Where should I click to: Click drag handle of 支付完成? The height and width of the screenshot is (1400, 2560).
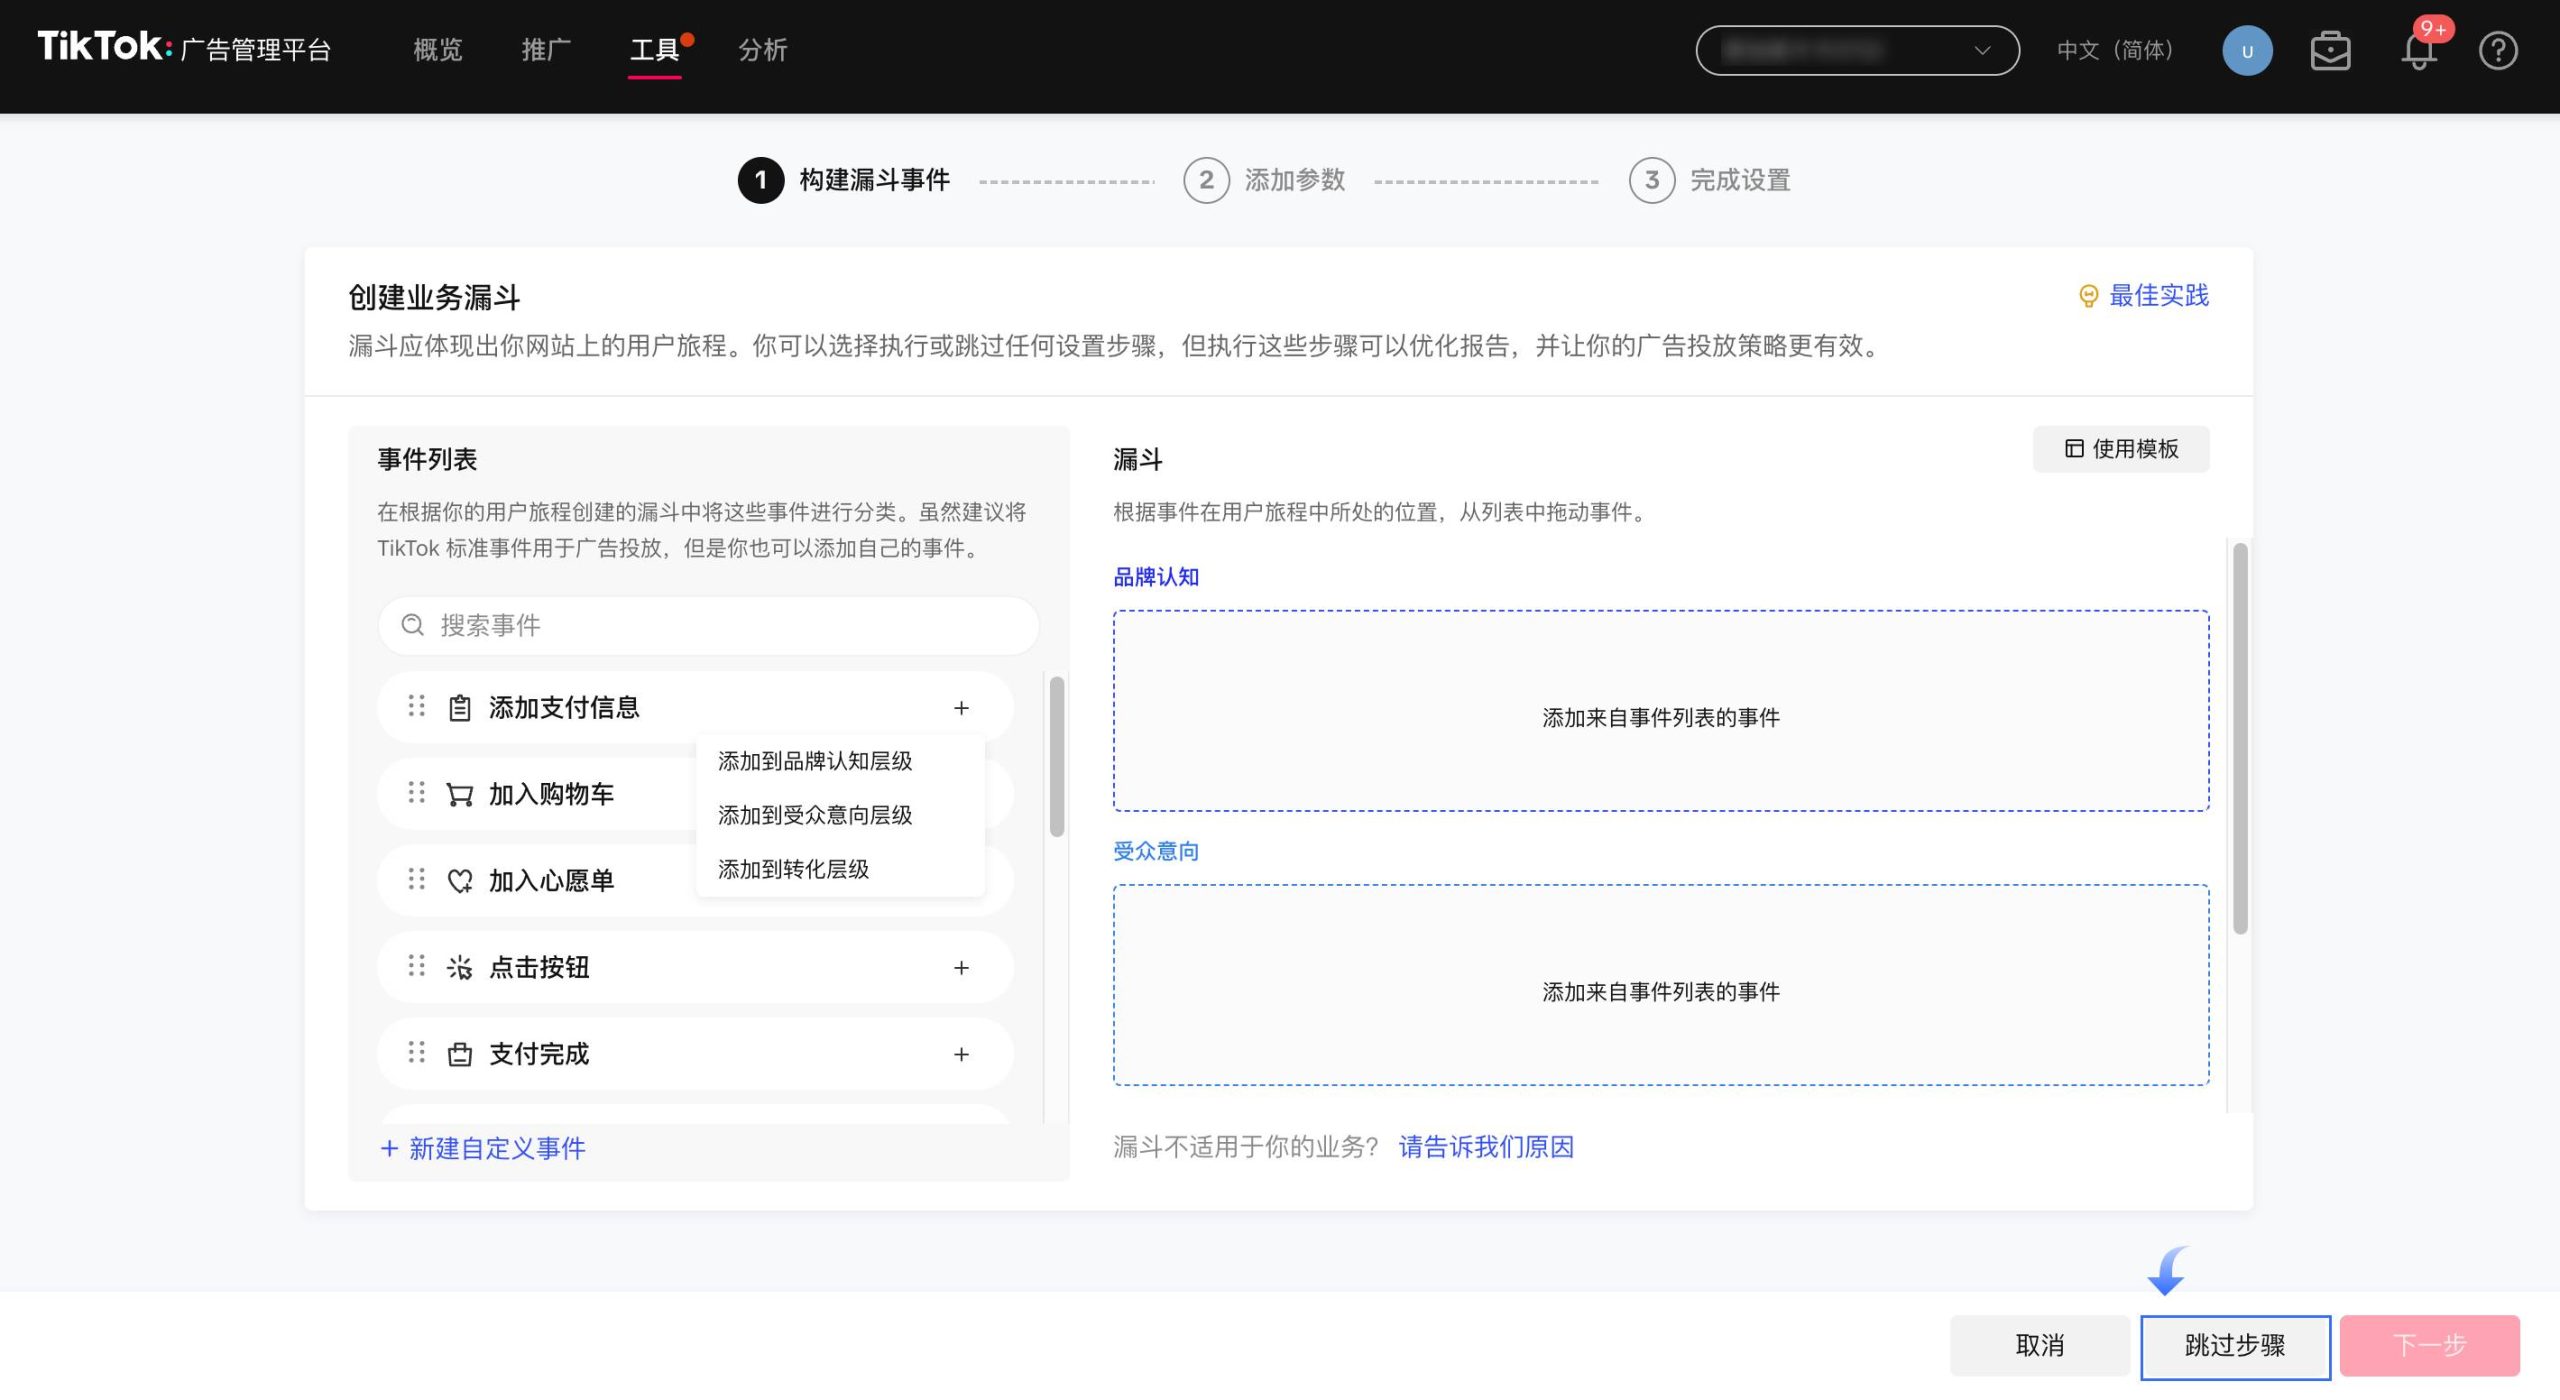click(x=416, y=1053)
